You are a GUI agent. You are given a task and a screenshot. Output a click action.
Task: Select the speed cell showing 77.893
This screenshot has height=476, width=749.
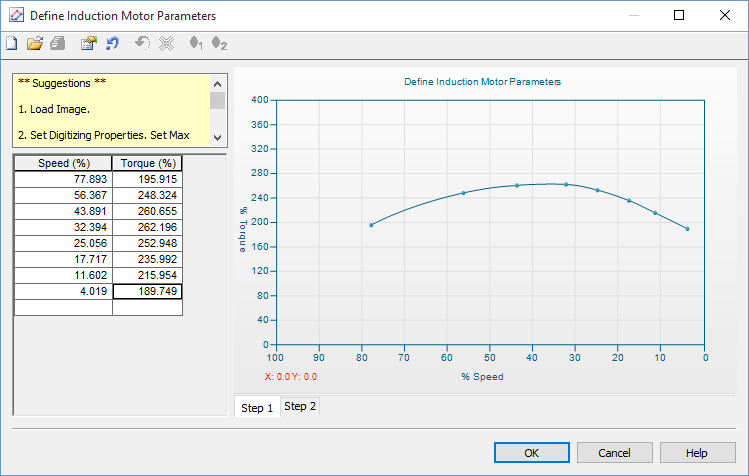63,179
